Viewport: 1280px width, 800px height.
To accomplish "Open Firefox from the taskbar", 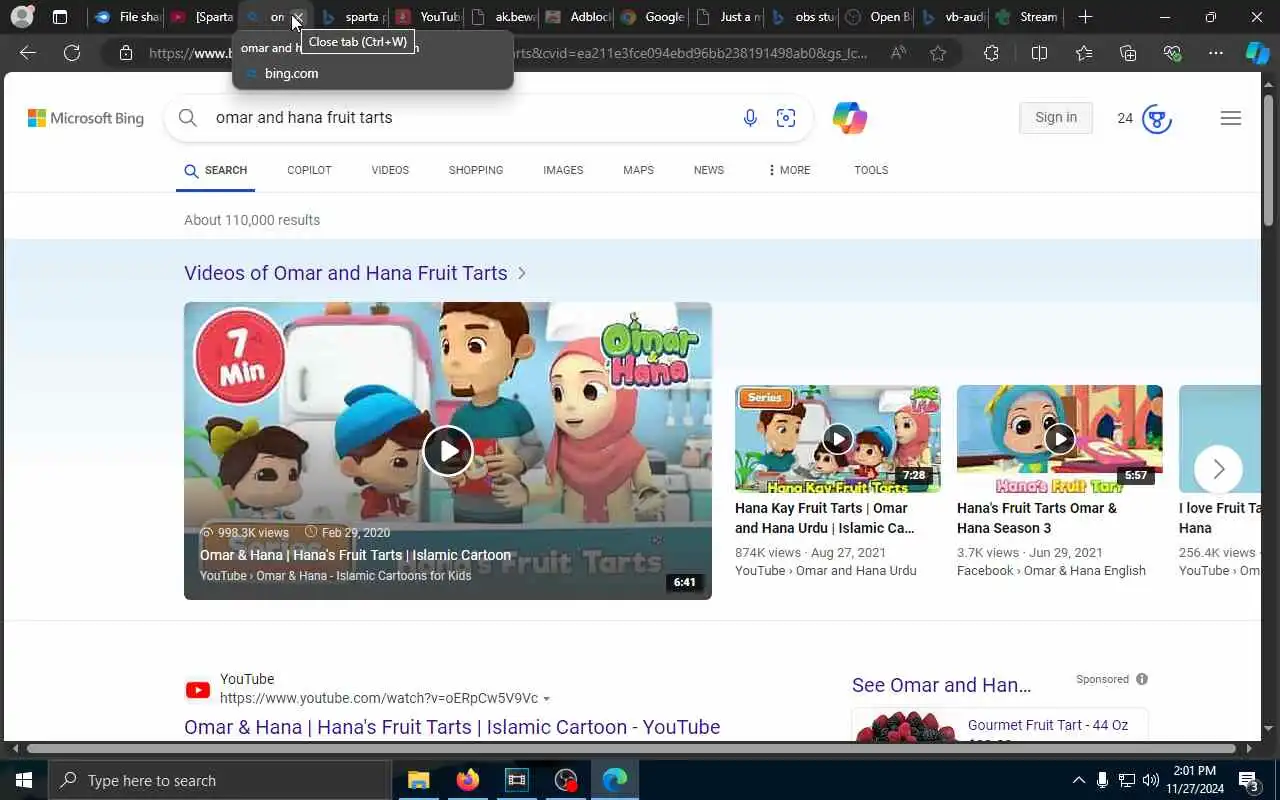I will 468,780.
